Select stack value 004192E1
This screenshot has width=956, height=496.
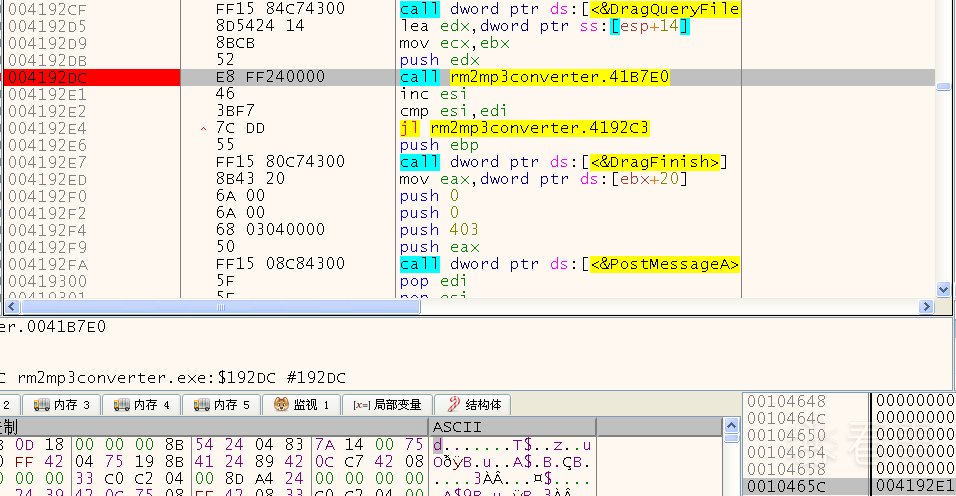pyautogui.click(x=915, y=486)
